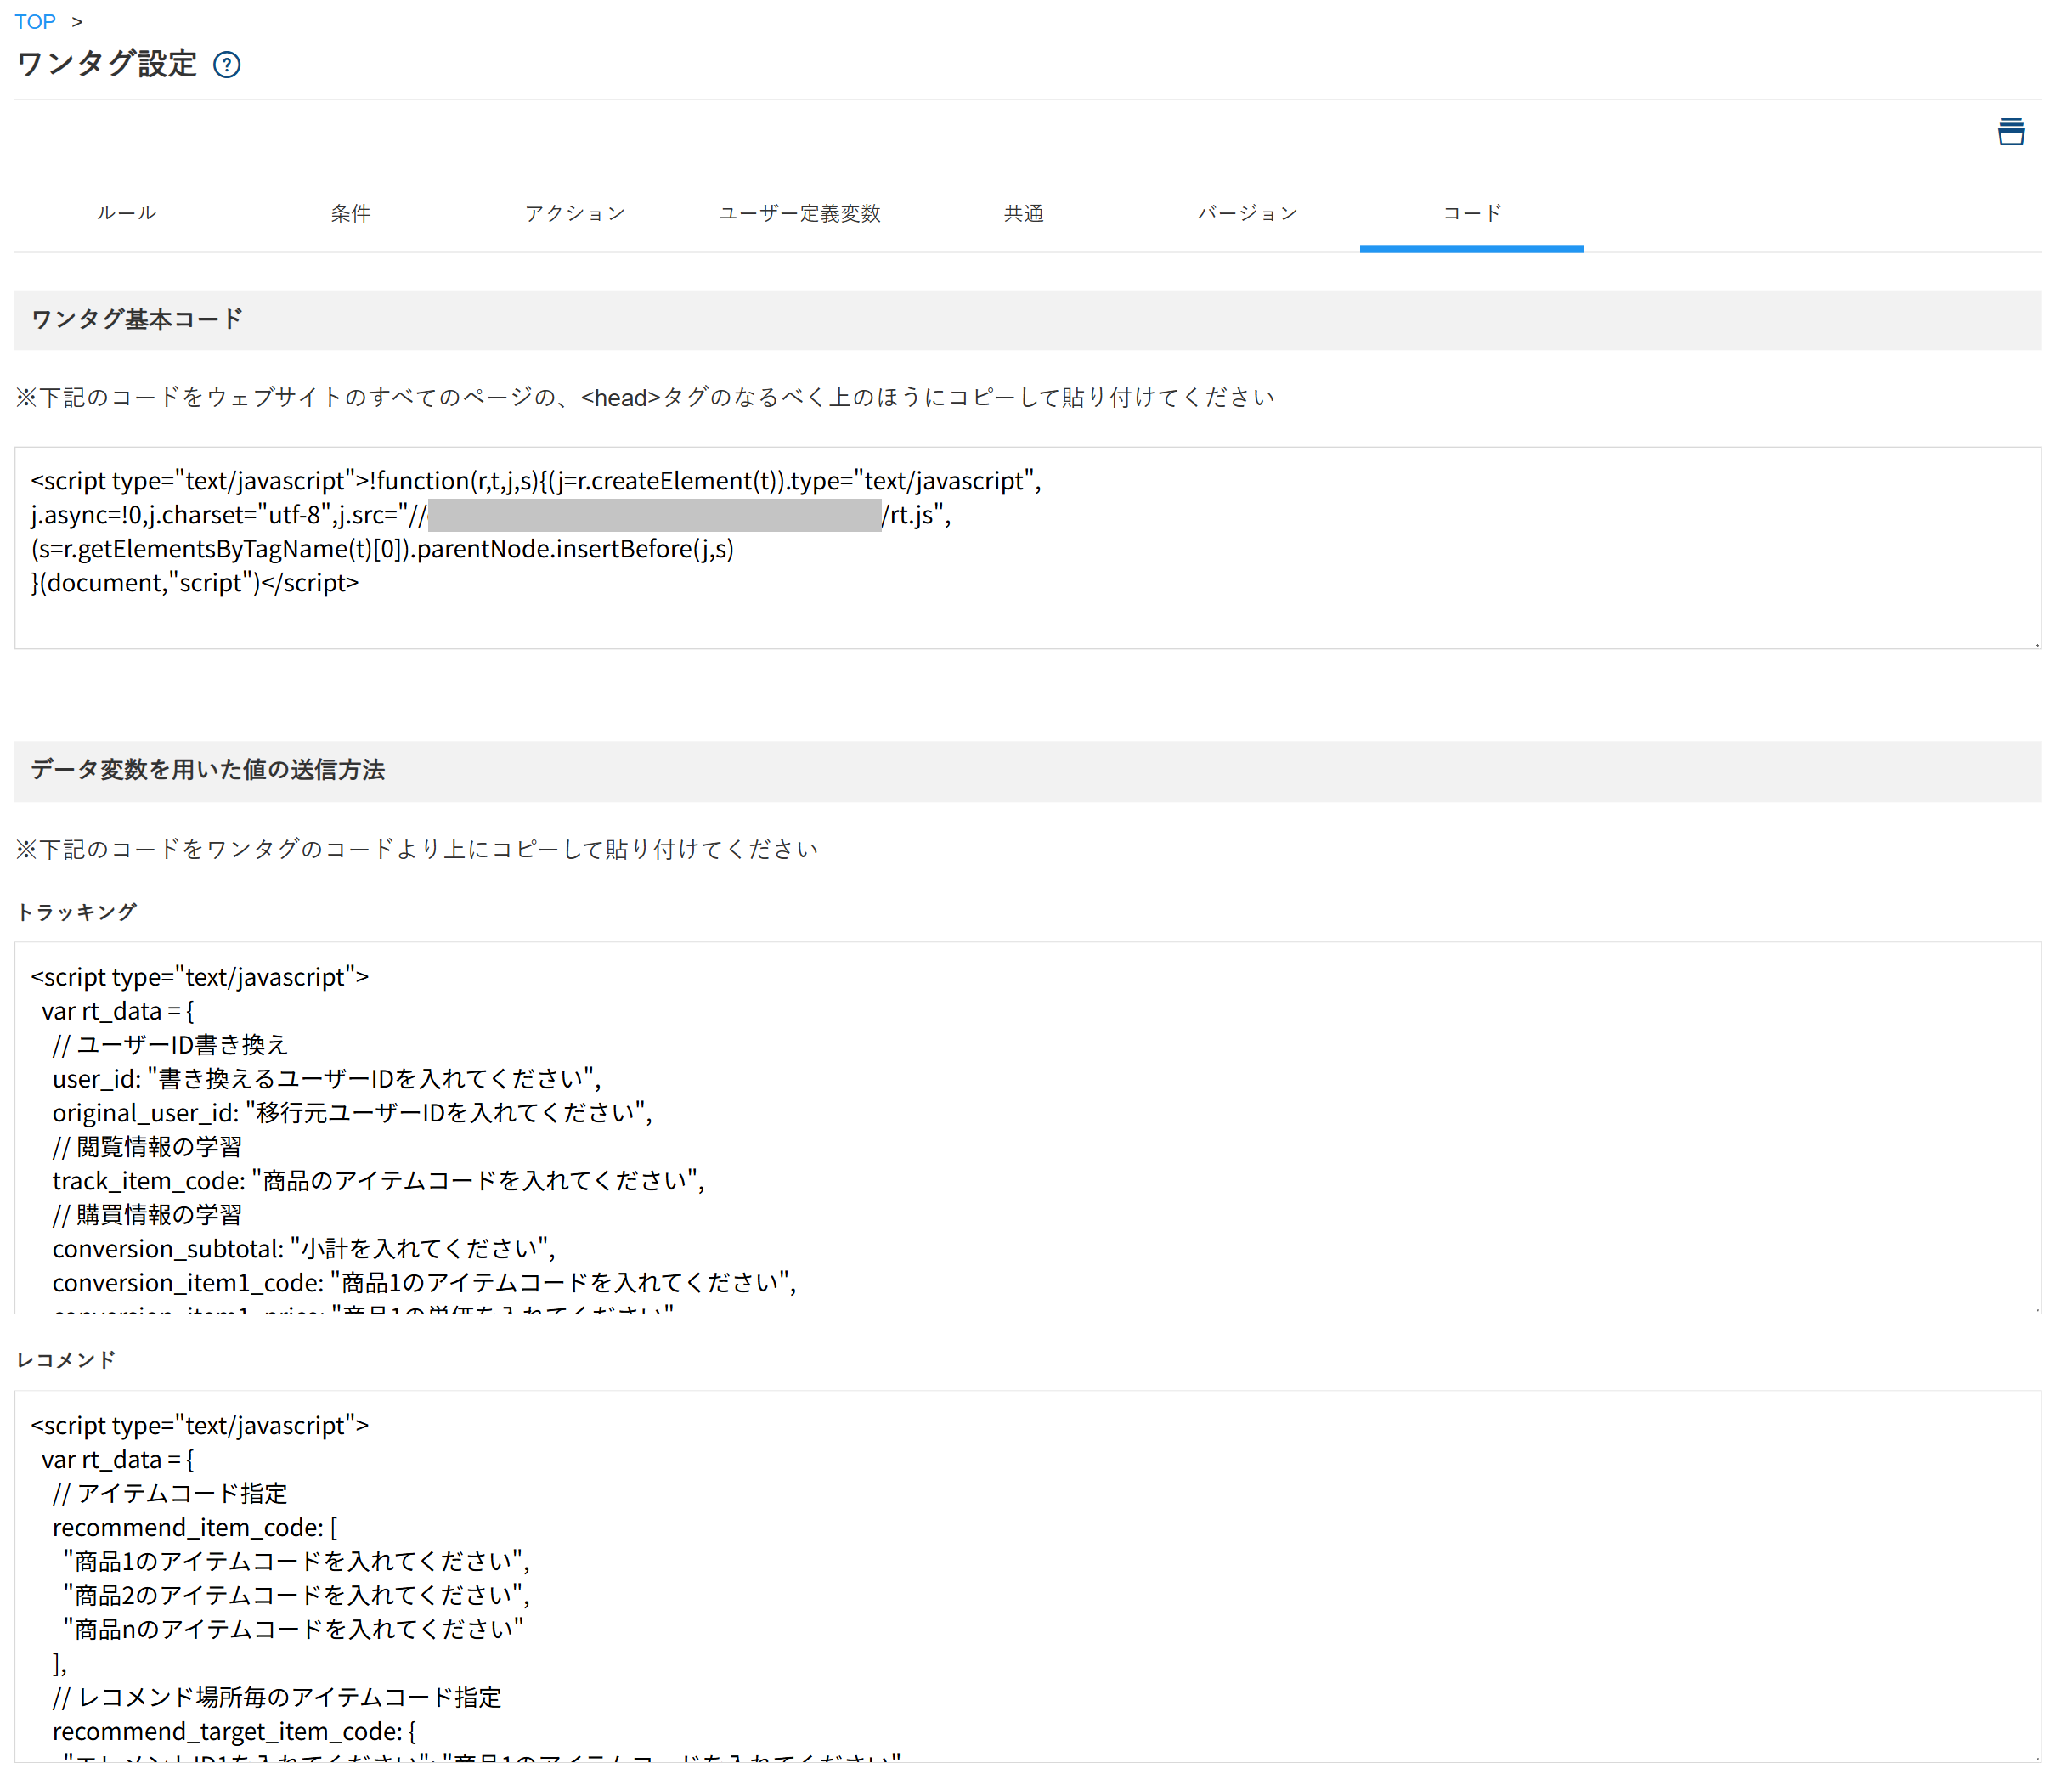This screenshot has height=1791, width=2072.
Task: Click the // 閲覧情報の学習 comment
Action: [147, 1147]
